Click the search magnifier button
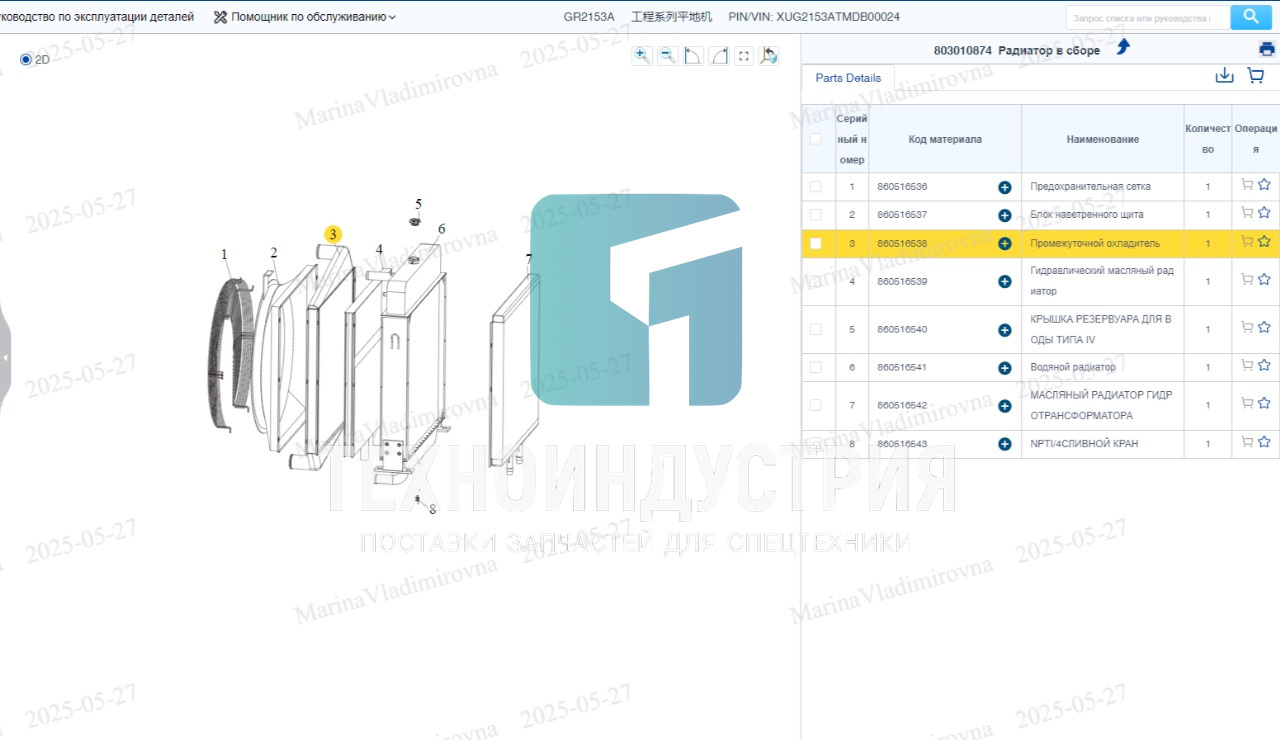This screenshot has height=740, width=1280. [1250, 17]
